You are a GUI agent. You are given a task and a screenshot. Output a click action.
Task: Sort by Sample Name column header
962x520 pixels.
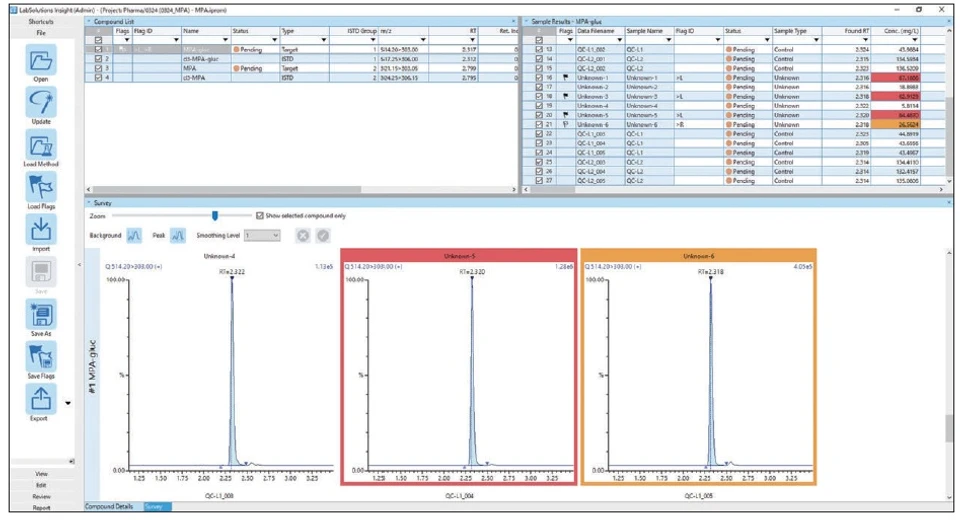650,31
